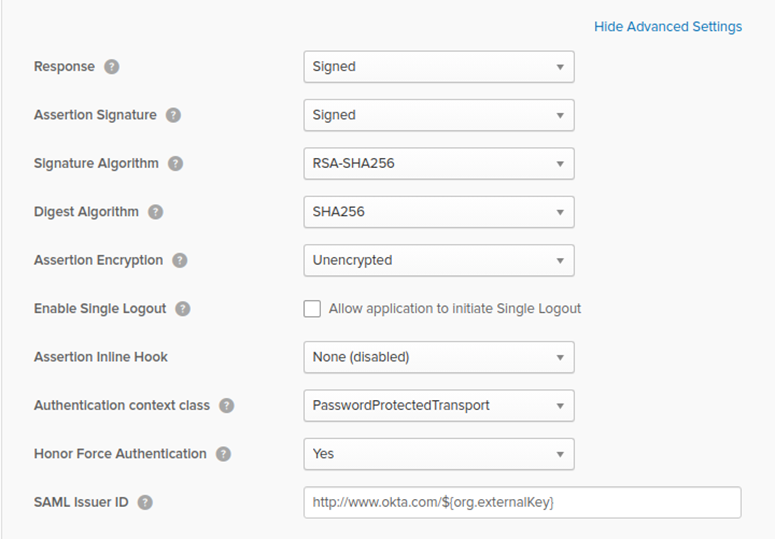Image resolution: width=775 pixels, height=539 pixels.
Task: Open the Digest Algorithm SHA256 dropdown
Action: (x=438, y=212)
